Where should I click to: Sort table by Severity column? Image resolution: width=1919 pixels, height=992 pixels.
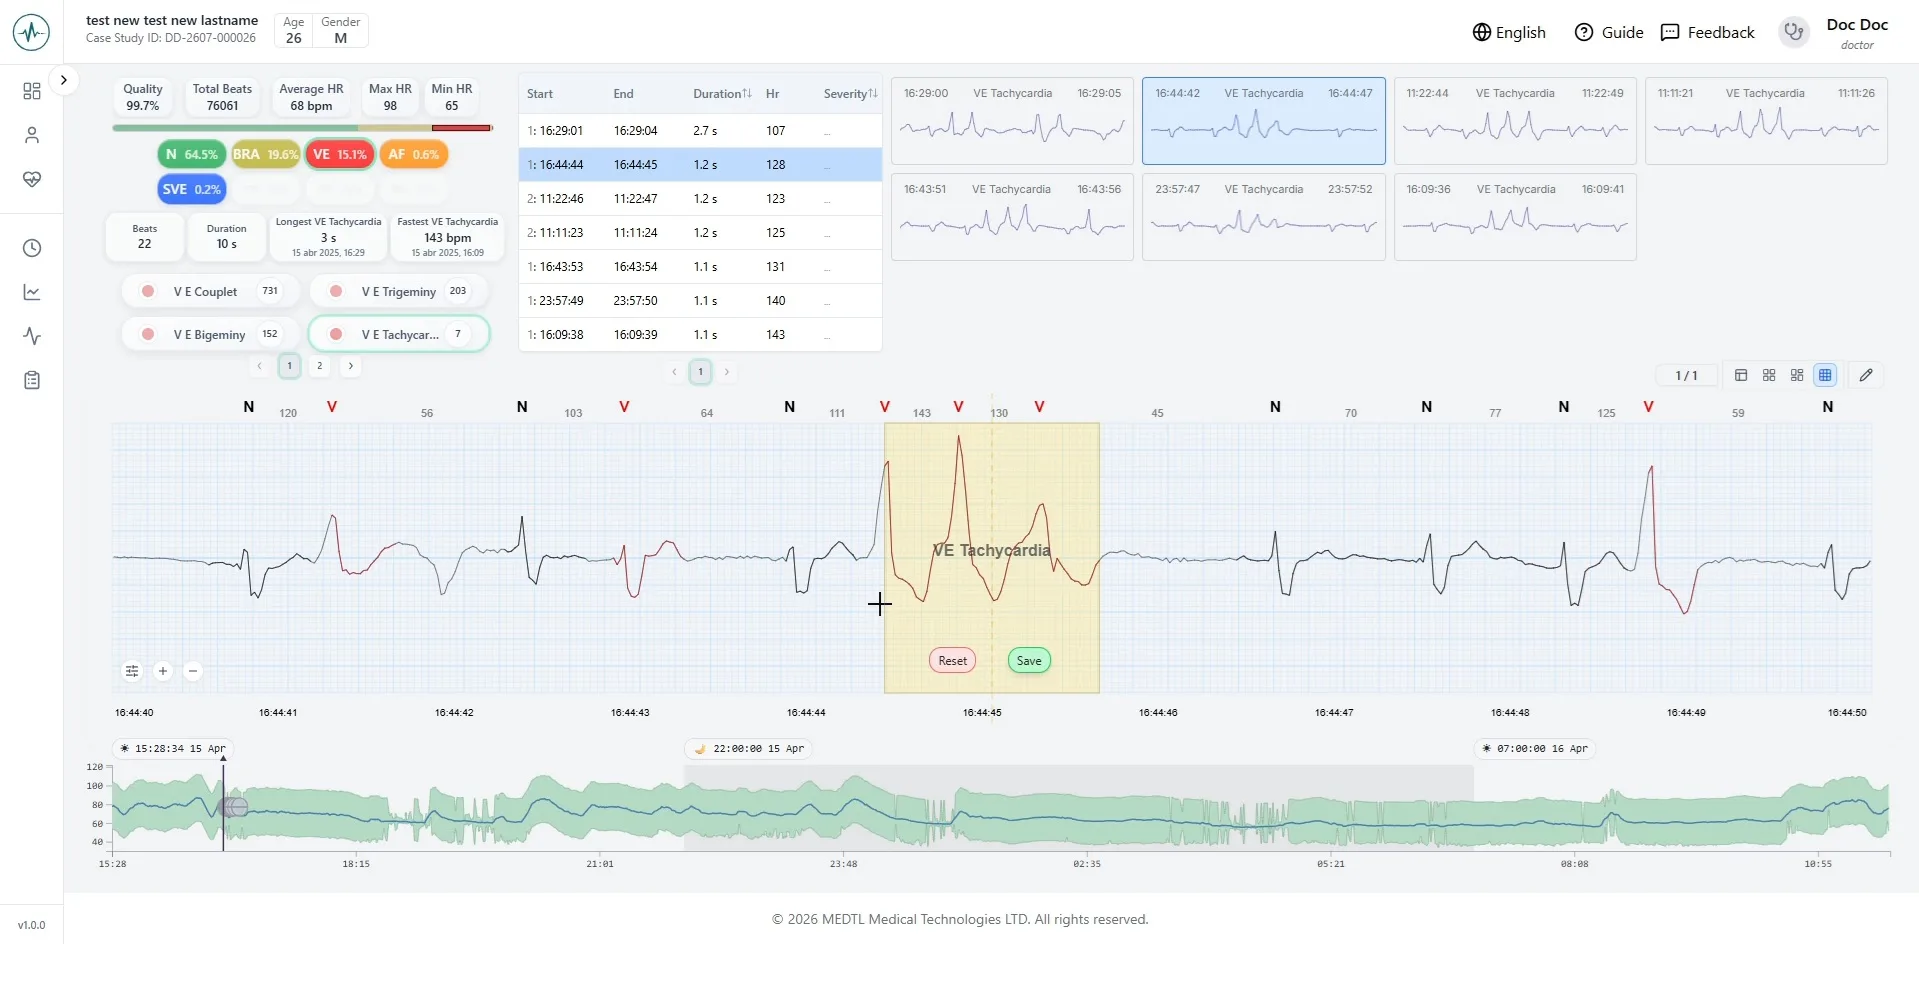point(850,93)
